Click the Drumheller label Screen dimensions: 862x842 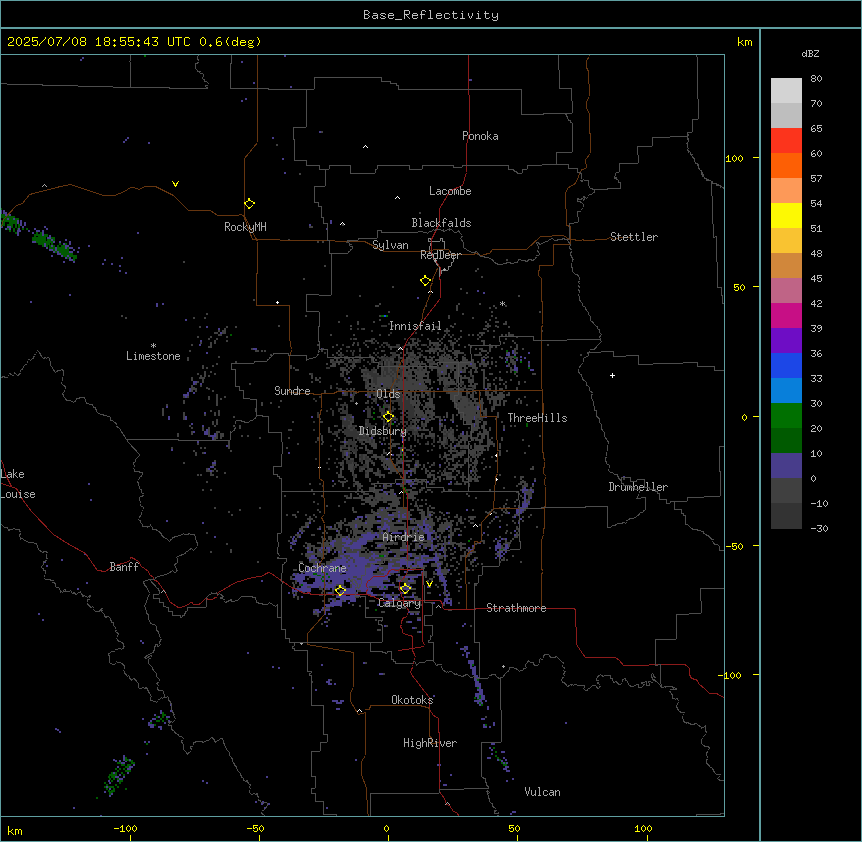638,487
